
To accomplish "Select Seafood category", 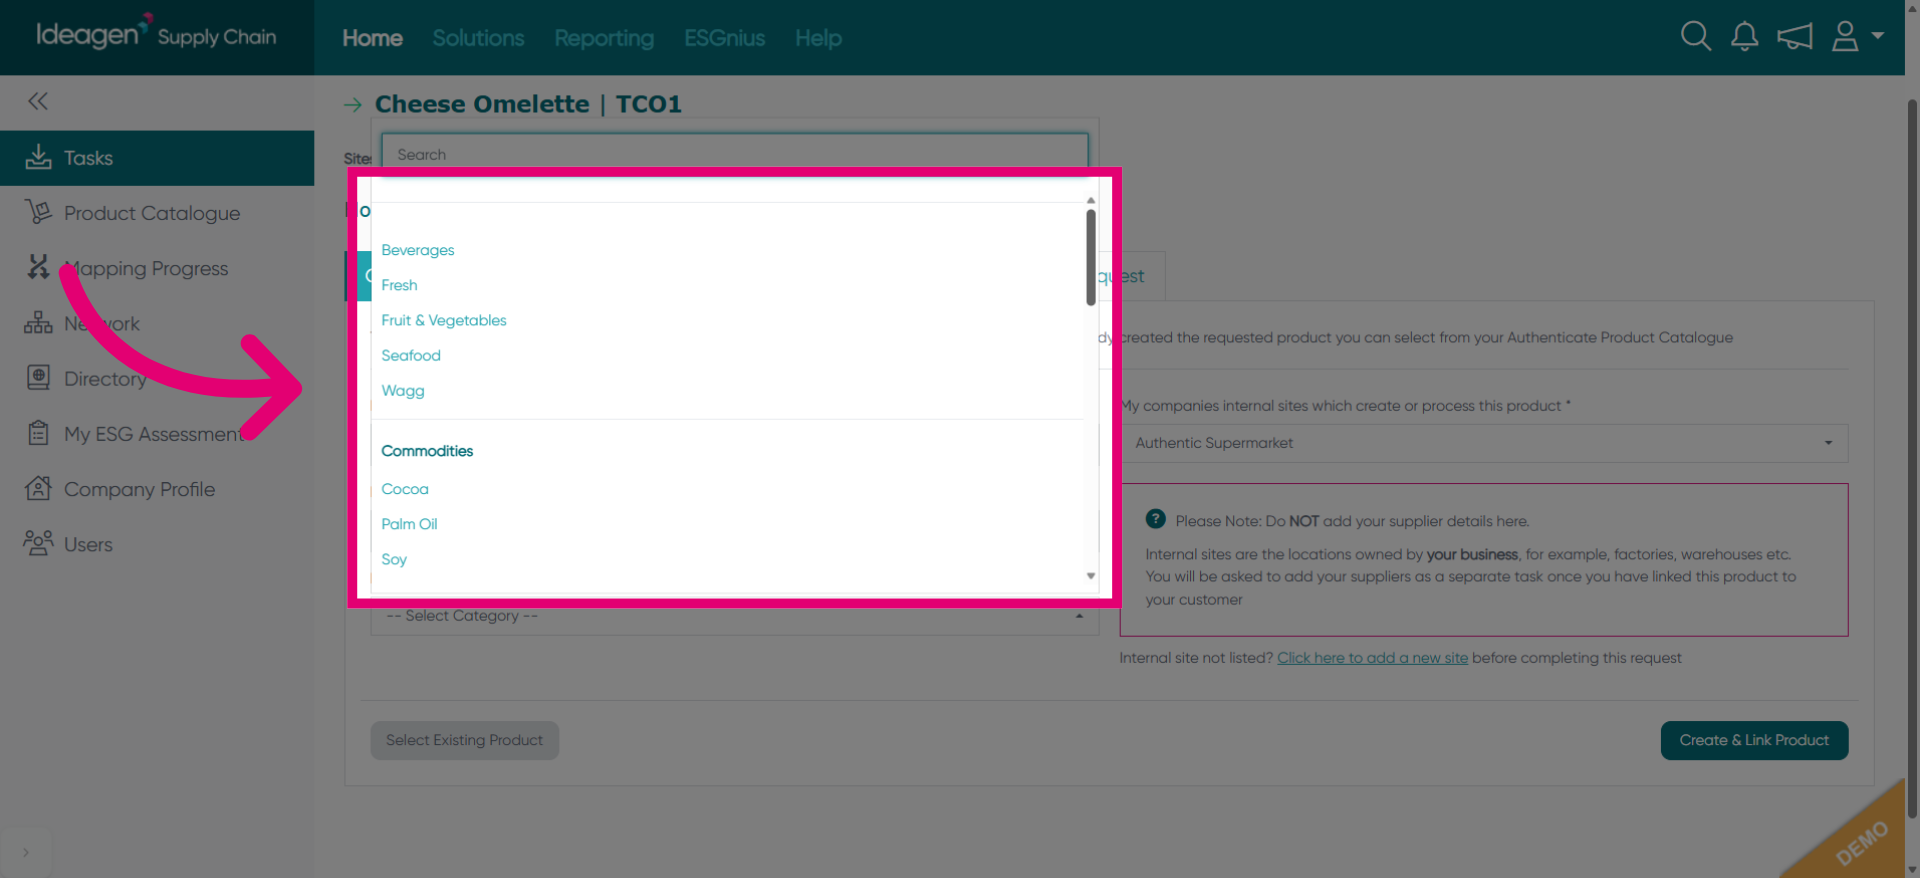I will [410, 355].
